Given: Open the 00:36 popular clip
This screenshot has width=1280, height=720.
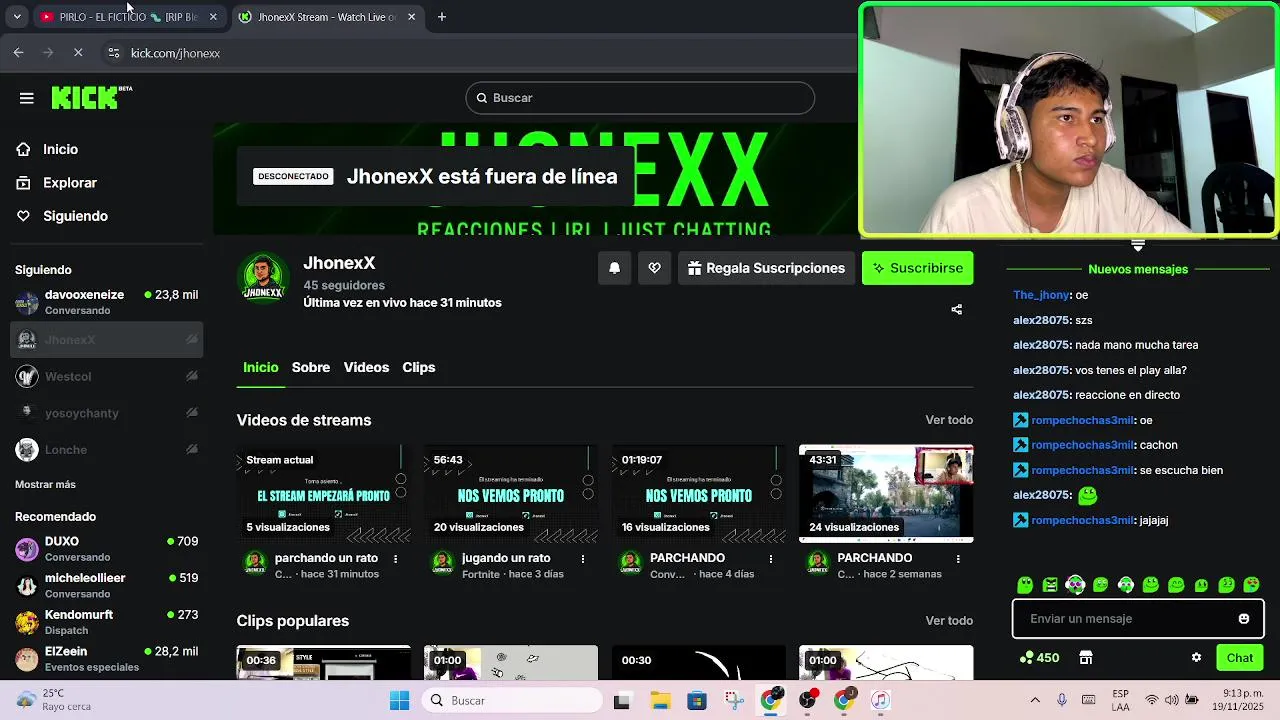Looking at the screenshot, I should [x=323, y=663].
